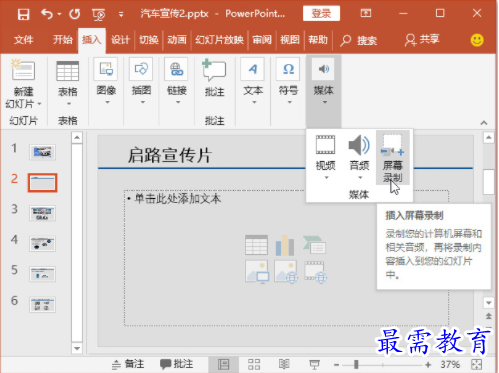This screenshot has width=499, height=373.
Task: Click the smiley feedback icon
Action: pos(477,40)
